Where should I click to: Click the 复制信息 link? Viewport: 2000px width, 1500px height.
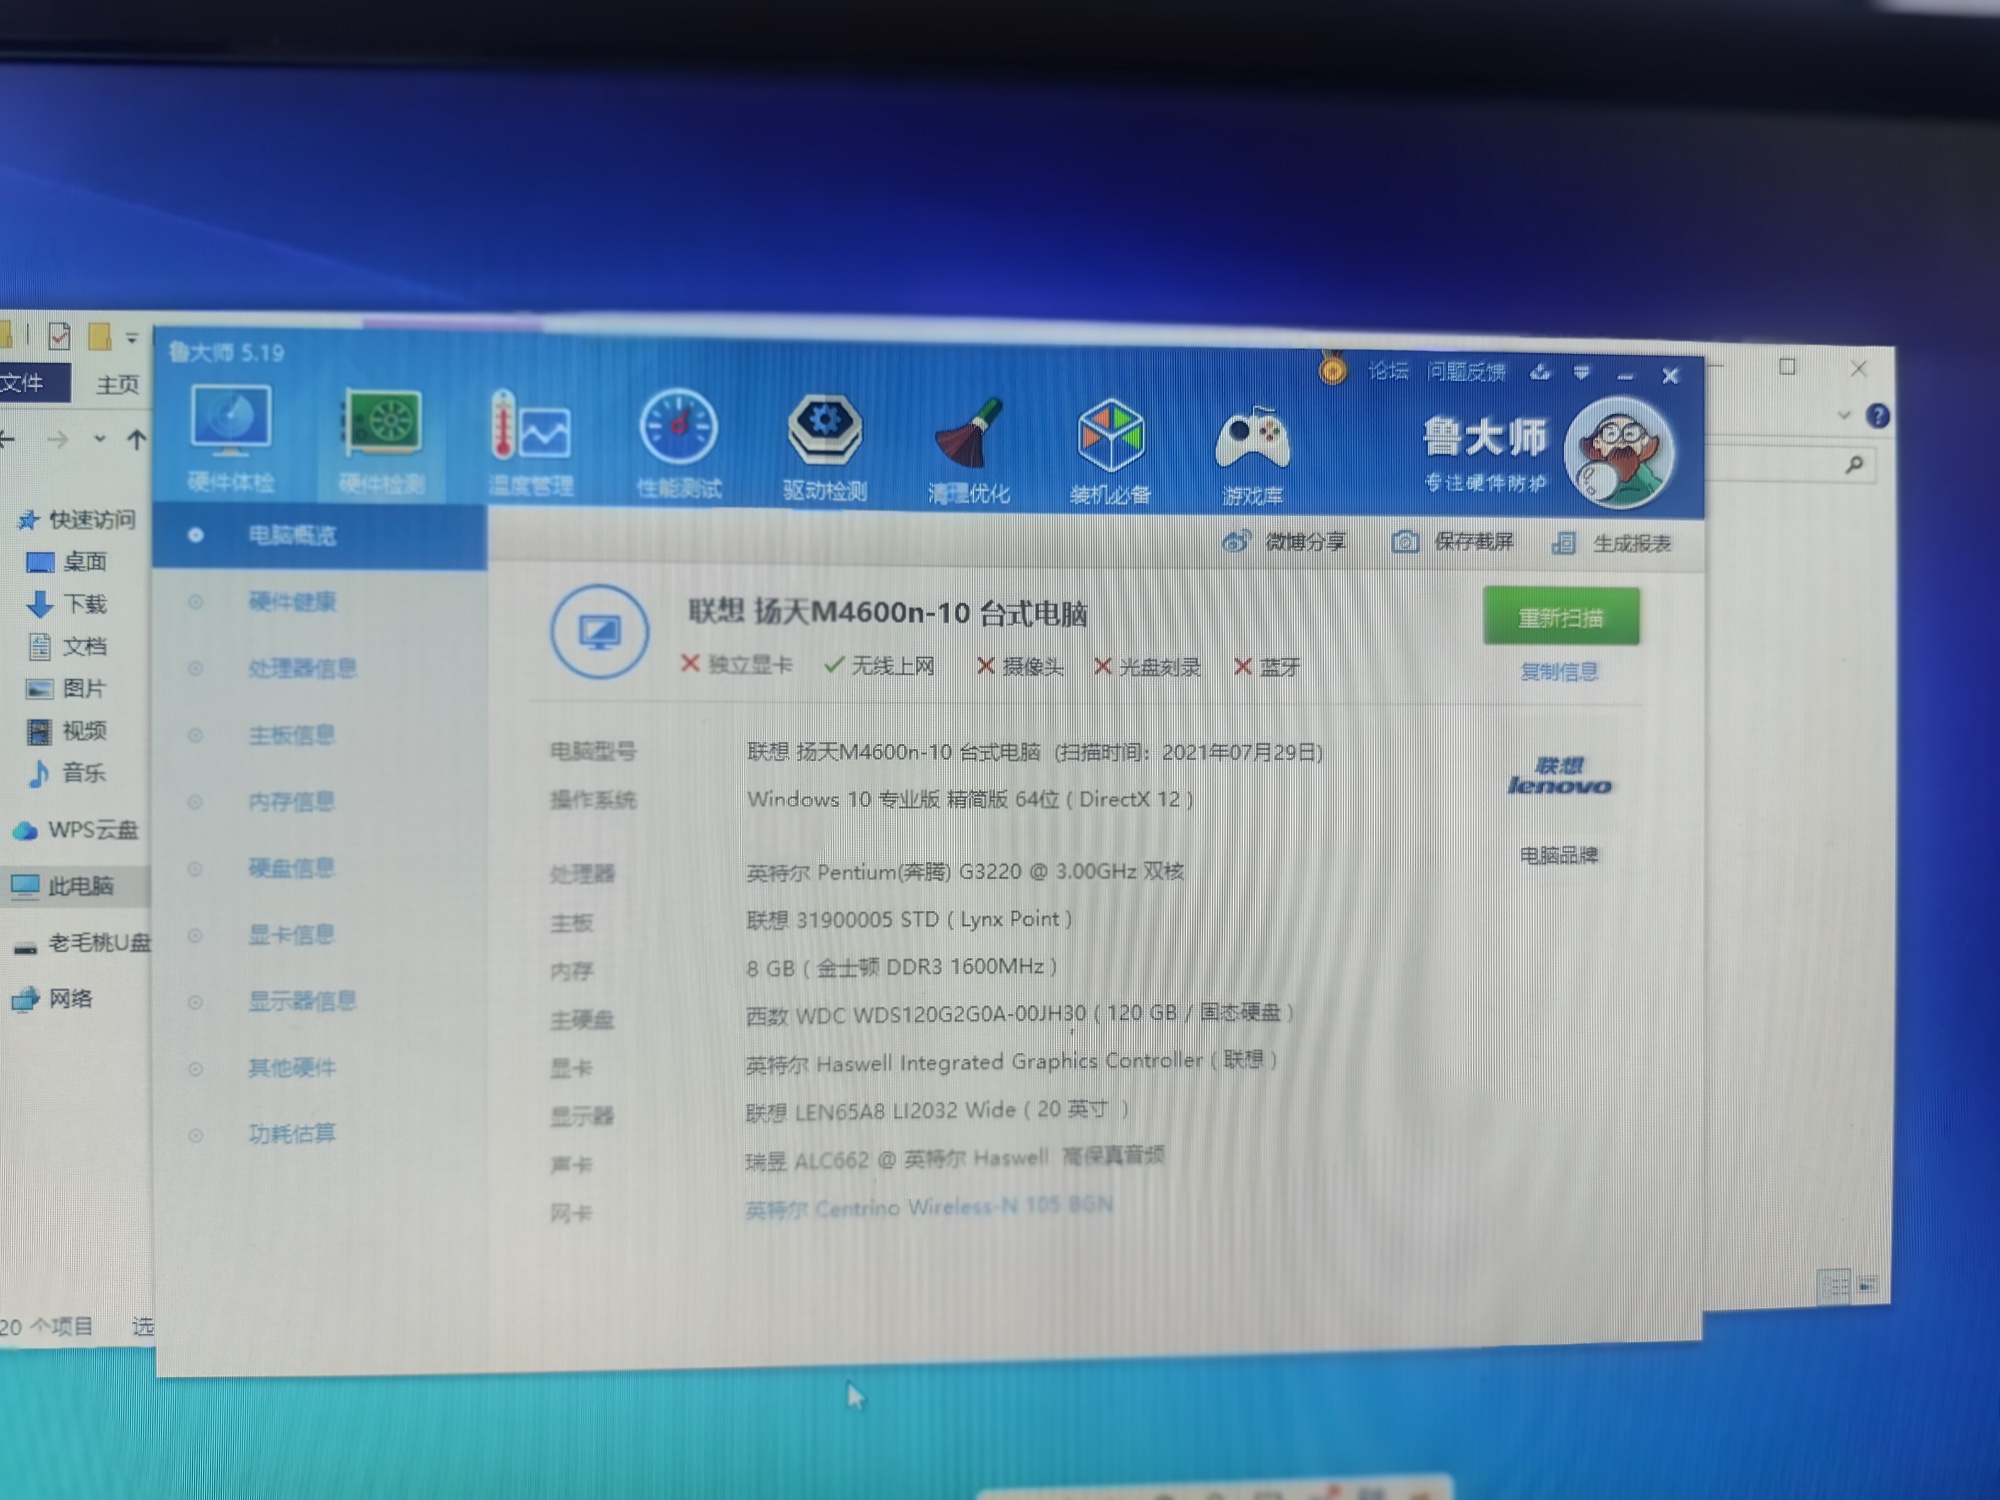[x=1558, y=672]
